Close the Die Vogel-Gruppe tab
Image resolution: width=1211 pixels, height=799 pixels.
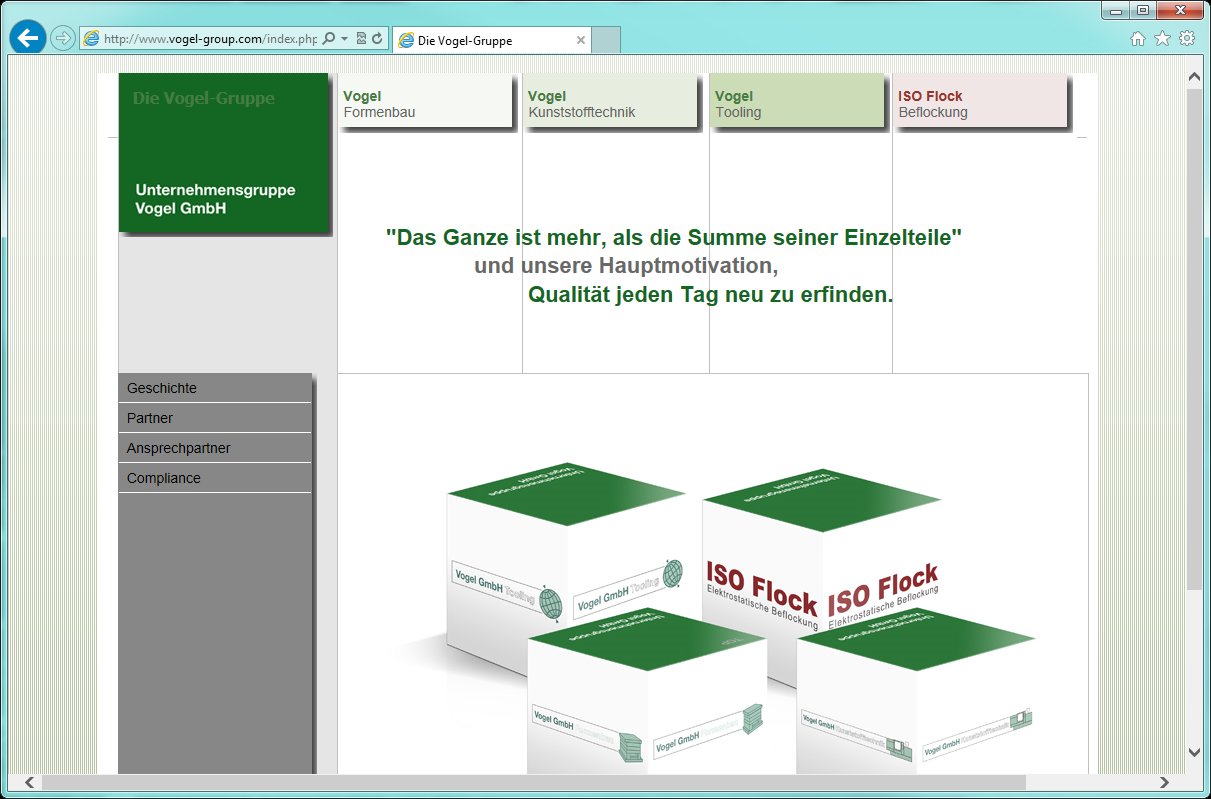click(580, 41)
